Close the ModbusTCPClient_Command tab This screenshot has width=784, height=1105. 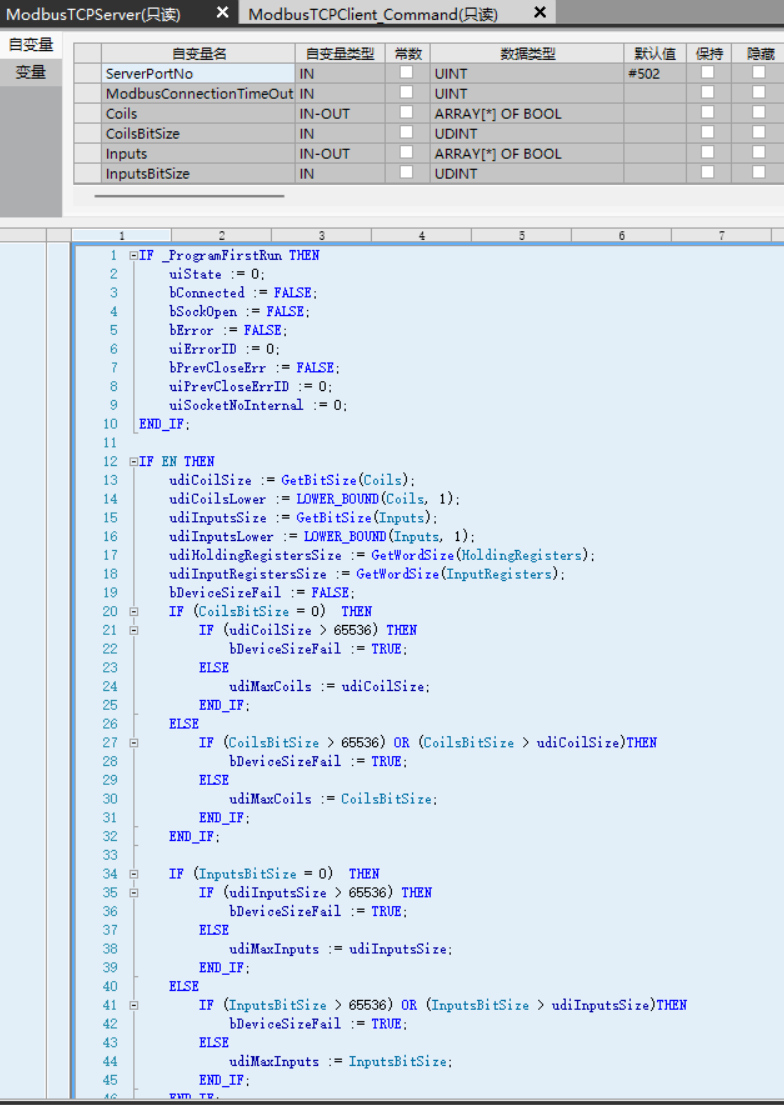click(x=540, y=12)
